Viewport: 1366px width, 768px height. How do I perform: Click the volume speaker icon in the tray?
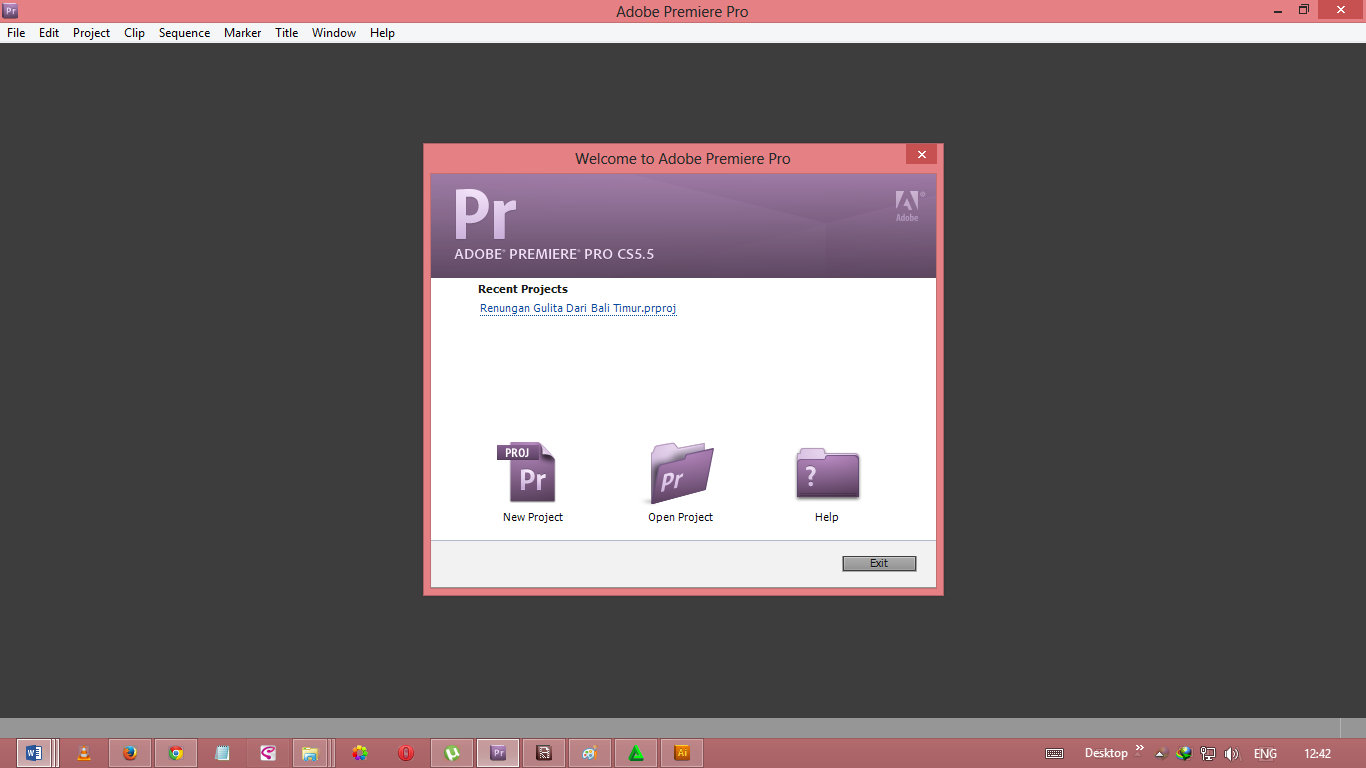pos(1231,754)
